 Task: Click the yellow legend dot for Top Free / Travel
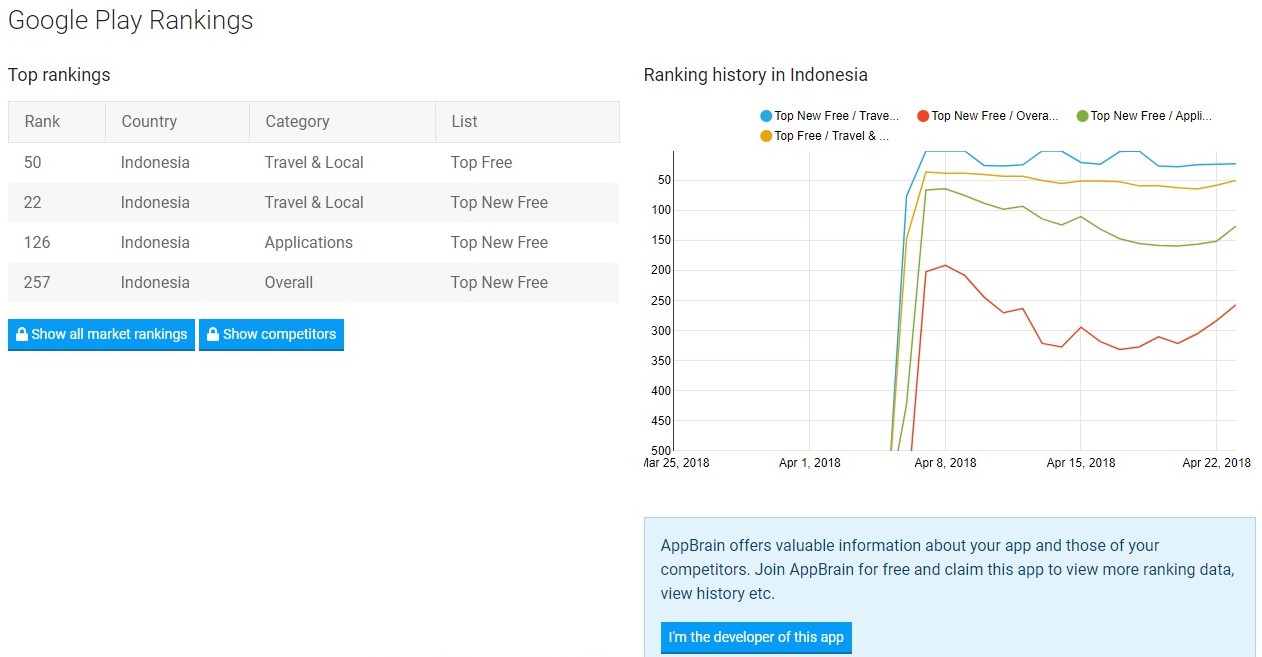767,136
